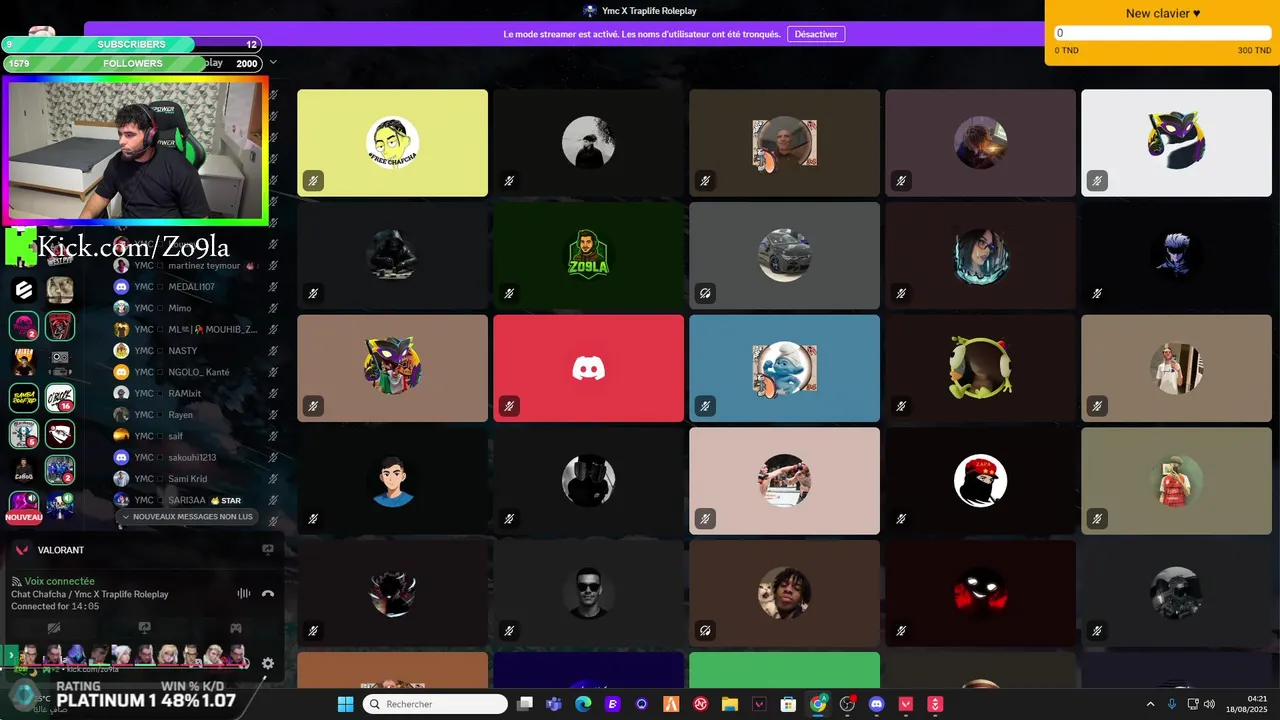Click the white tile with masked bird avatar
Viewport: 1280px width, 720px height.
tap(1176, 143)
